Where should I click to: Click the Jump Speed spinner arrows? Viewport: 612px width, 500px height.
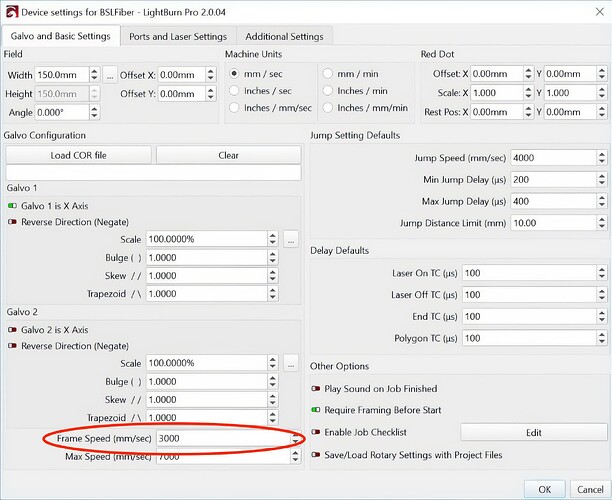pos(600,158)
